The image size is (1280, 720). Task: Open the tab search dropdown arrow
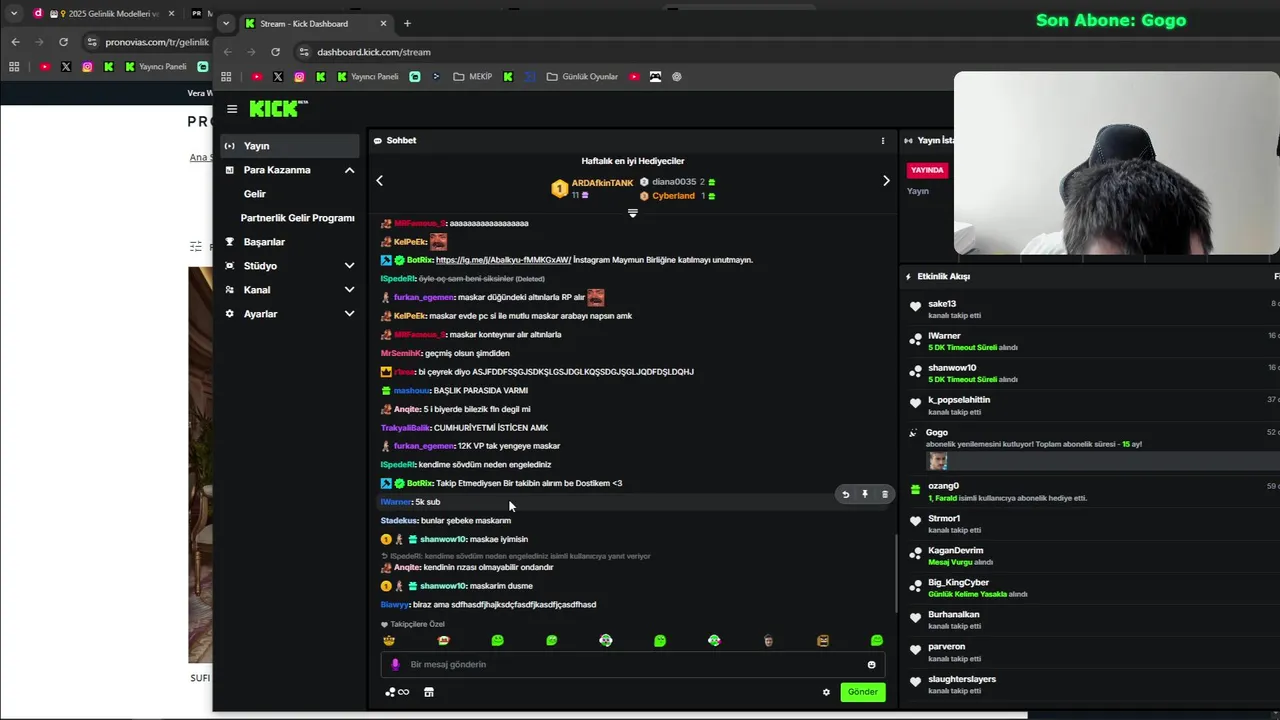point(226,23)
